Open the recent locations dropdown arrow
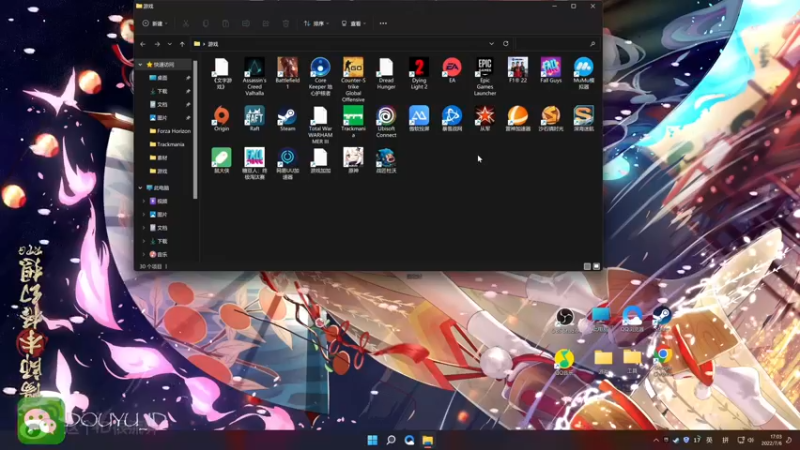Image resolution: width=800 pixels, height=450 pixels. coord(170,44)
